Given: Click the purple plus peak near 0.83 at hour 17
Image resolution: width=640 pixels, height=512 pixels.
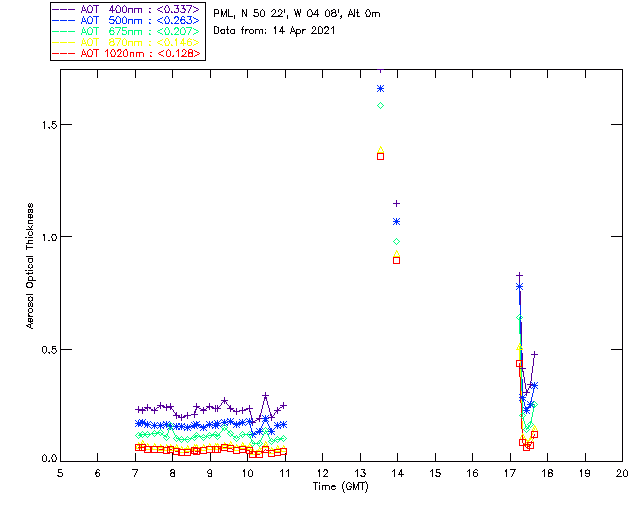Looking at the screenshot, I should tap(520, 276).
